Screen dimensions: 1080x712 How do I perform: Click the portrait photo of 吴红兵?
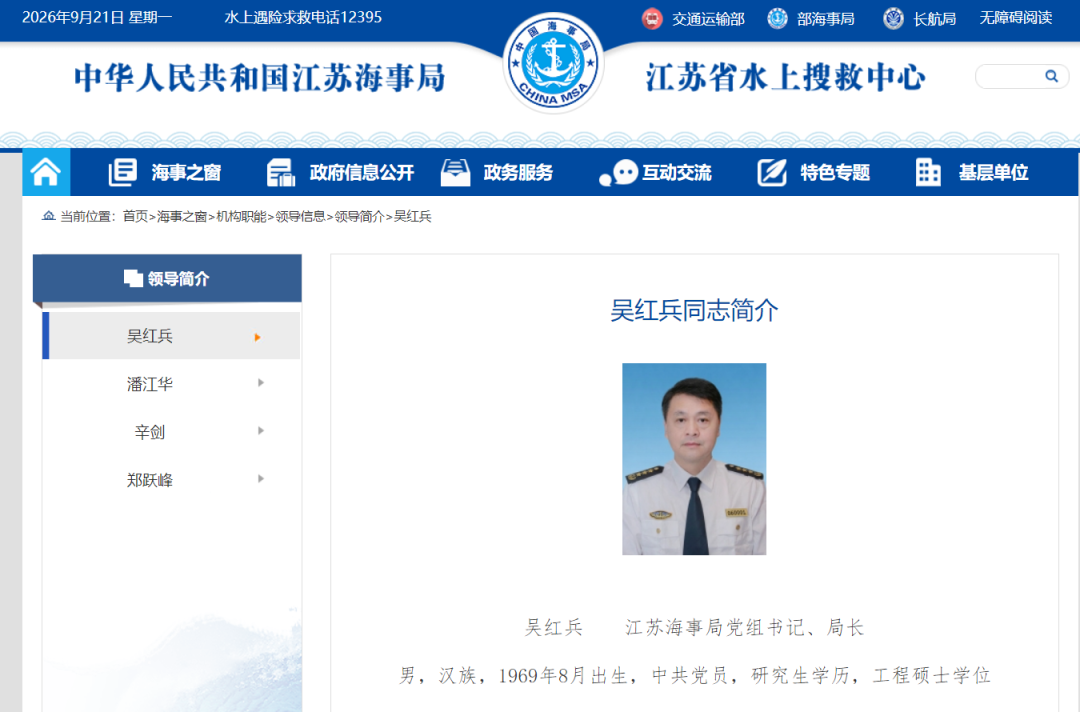694,459
